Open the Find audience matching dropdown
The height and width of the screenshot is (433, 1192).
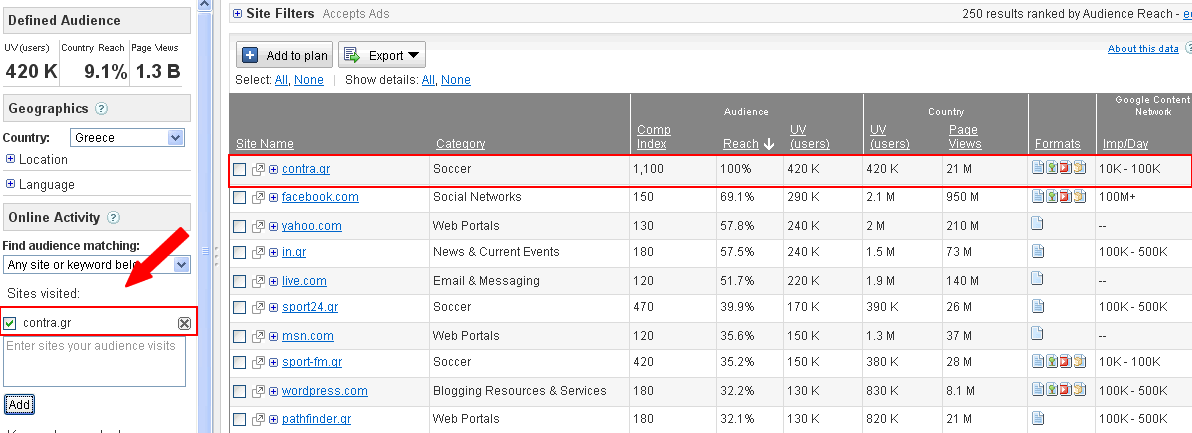tap(97, 264)
